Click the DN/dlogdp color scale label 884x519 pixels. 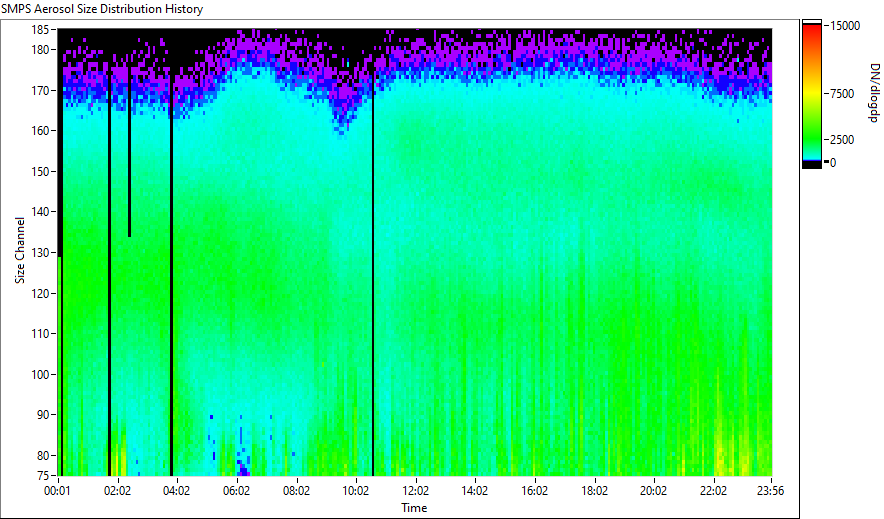(874, 92)
